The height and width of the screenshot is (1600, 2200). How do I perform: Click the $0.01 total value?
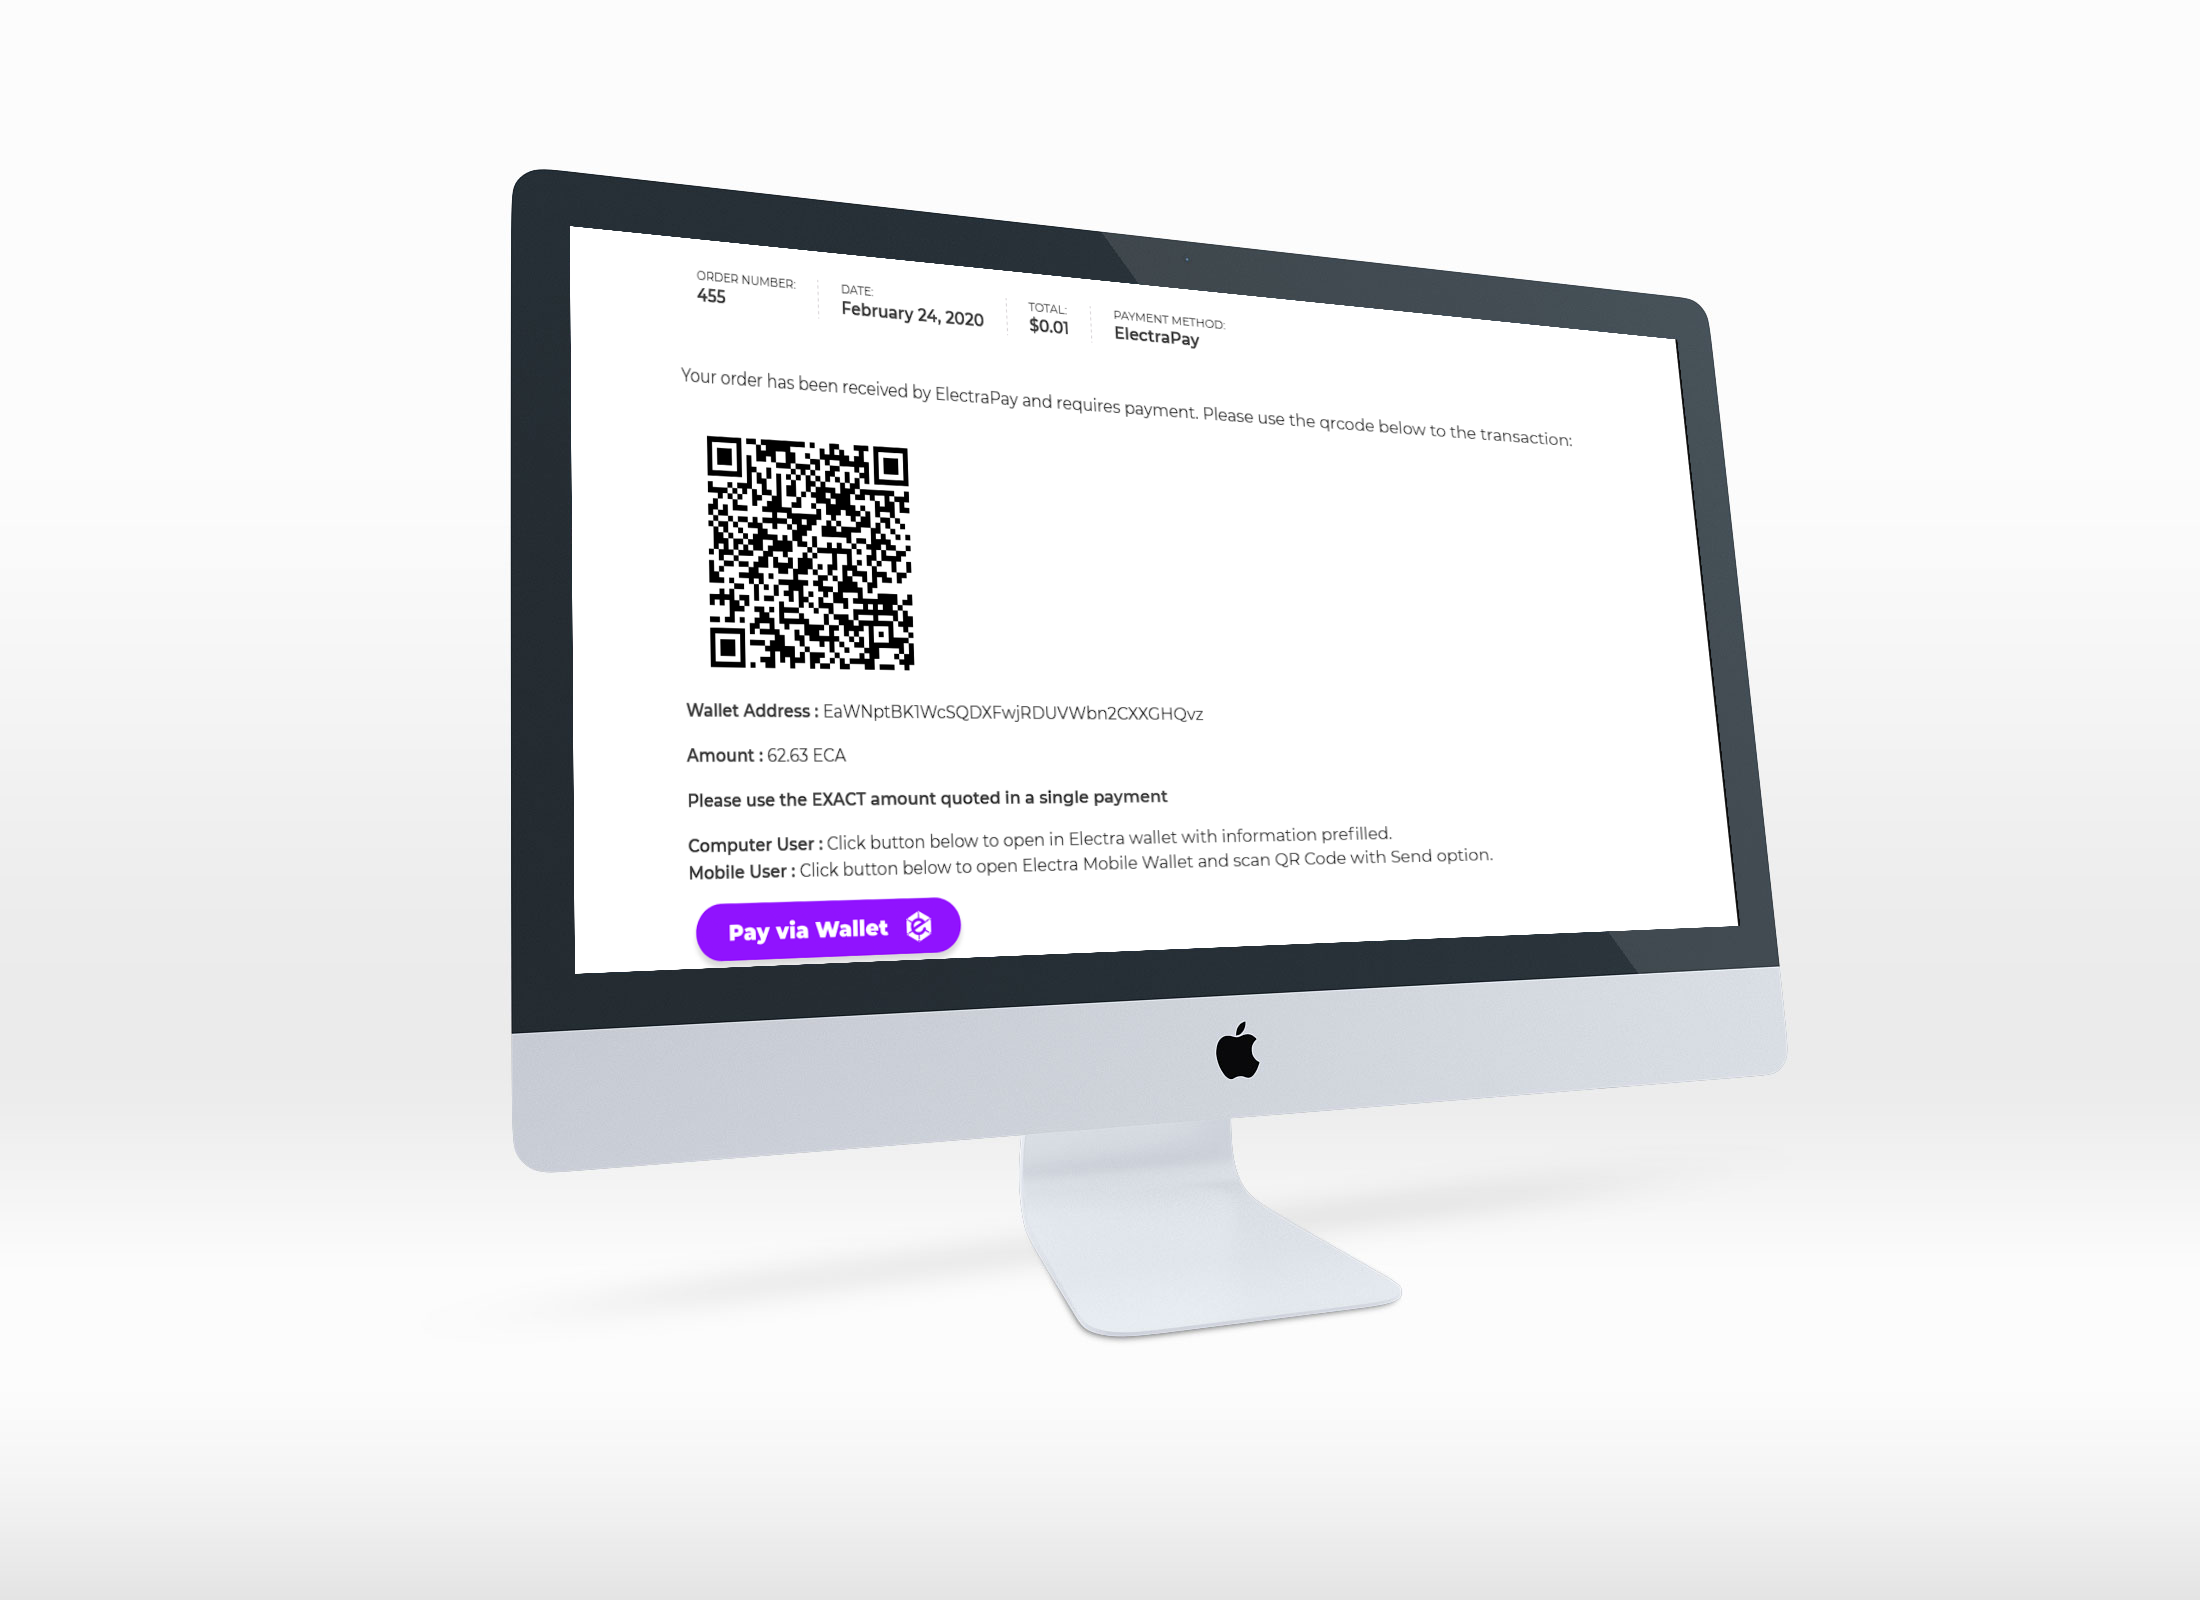[x=1049, y=326]
